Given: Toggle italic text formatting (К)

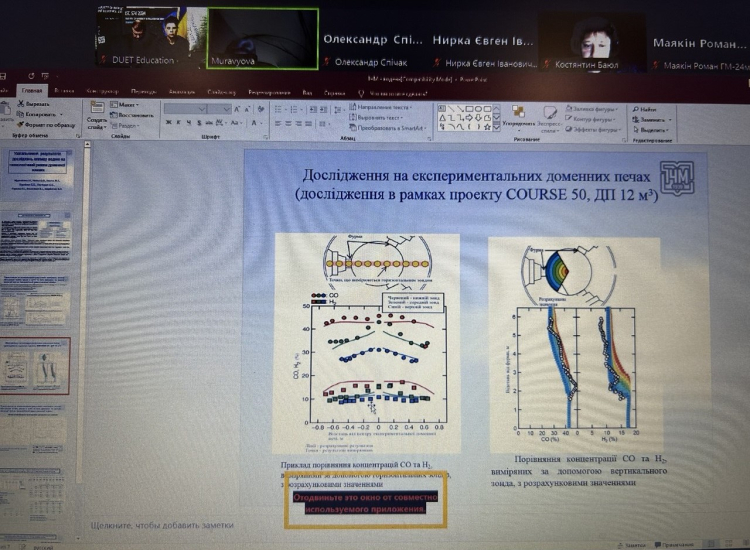Looking at the screenshot, I should 177,122.
